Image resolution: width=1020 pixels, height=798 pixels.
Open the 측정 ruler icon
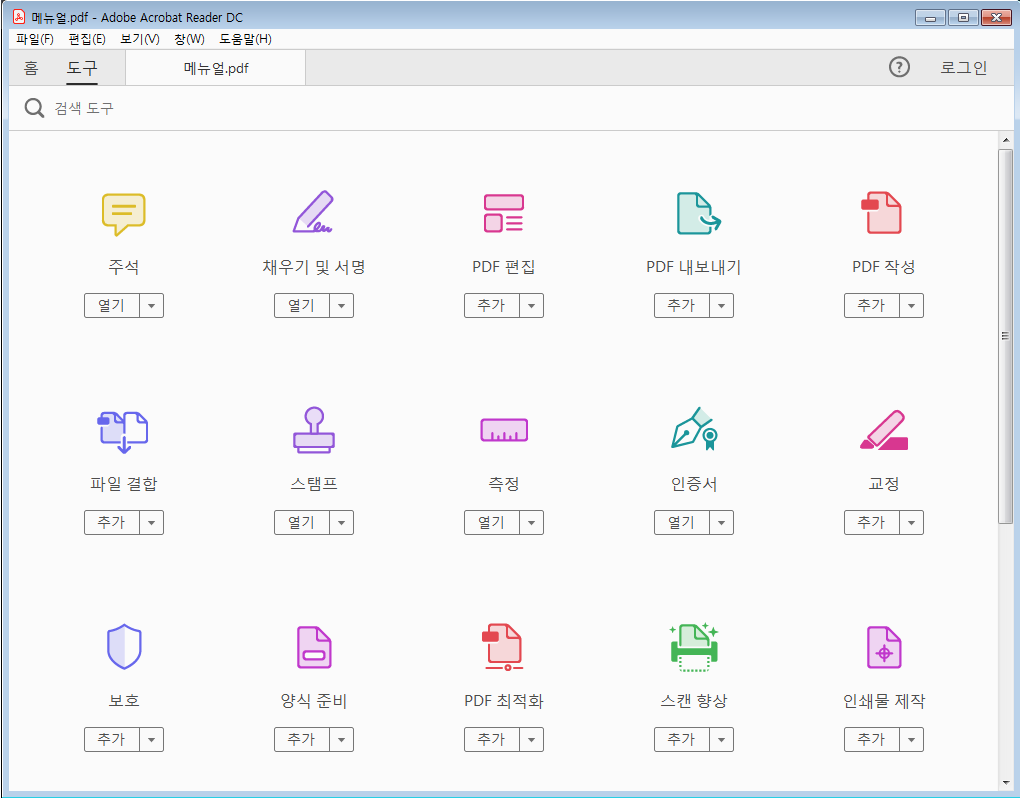(x=504, y=430)
